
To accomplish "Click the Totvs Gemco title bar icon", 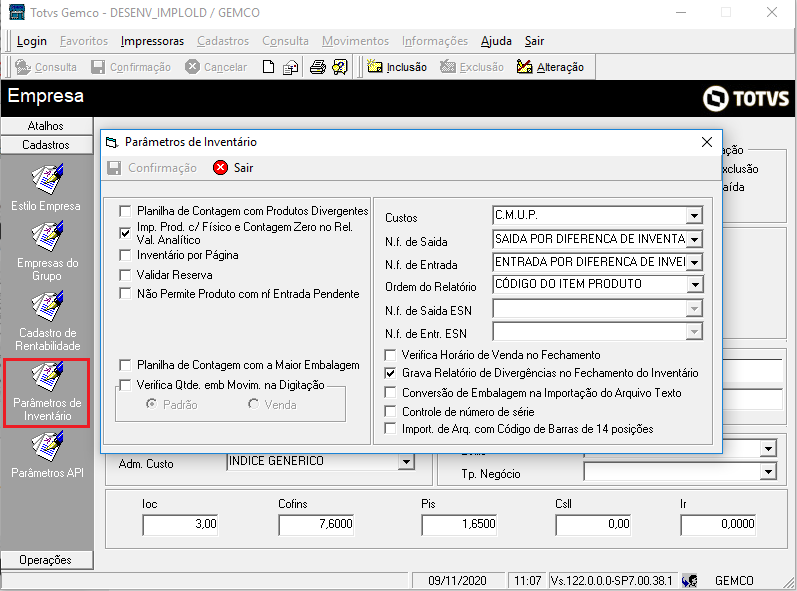I will click(x=17, y=12).
